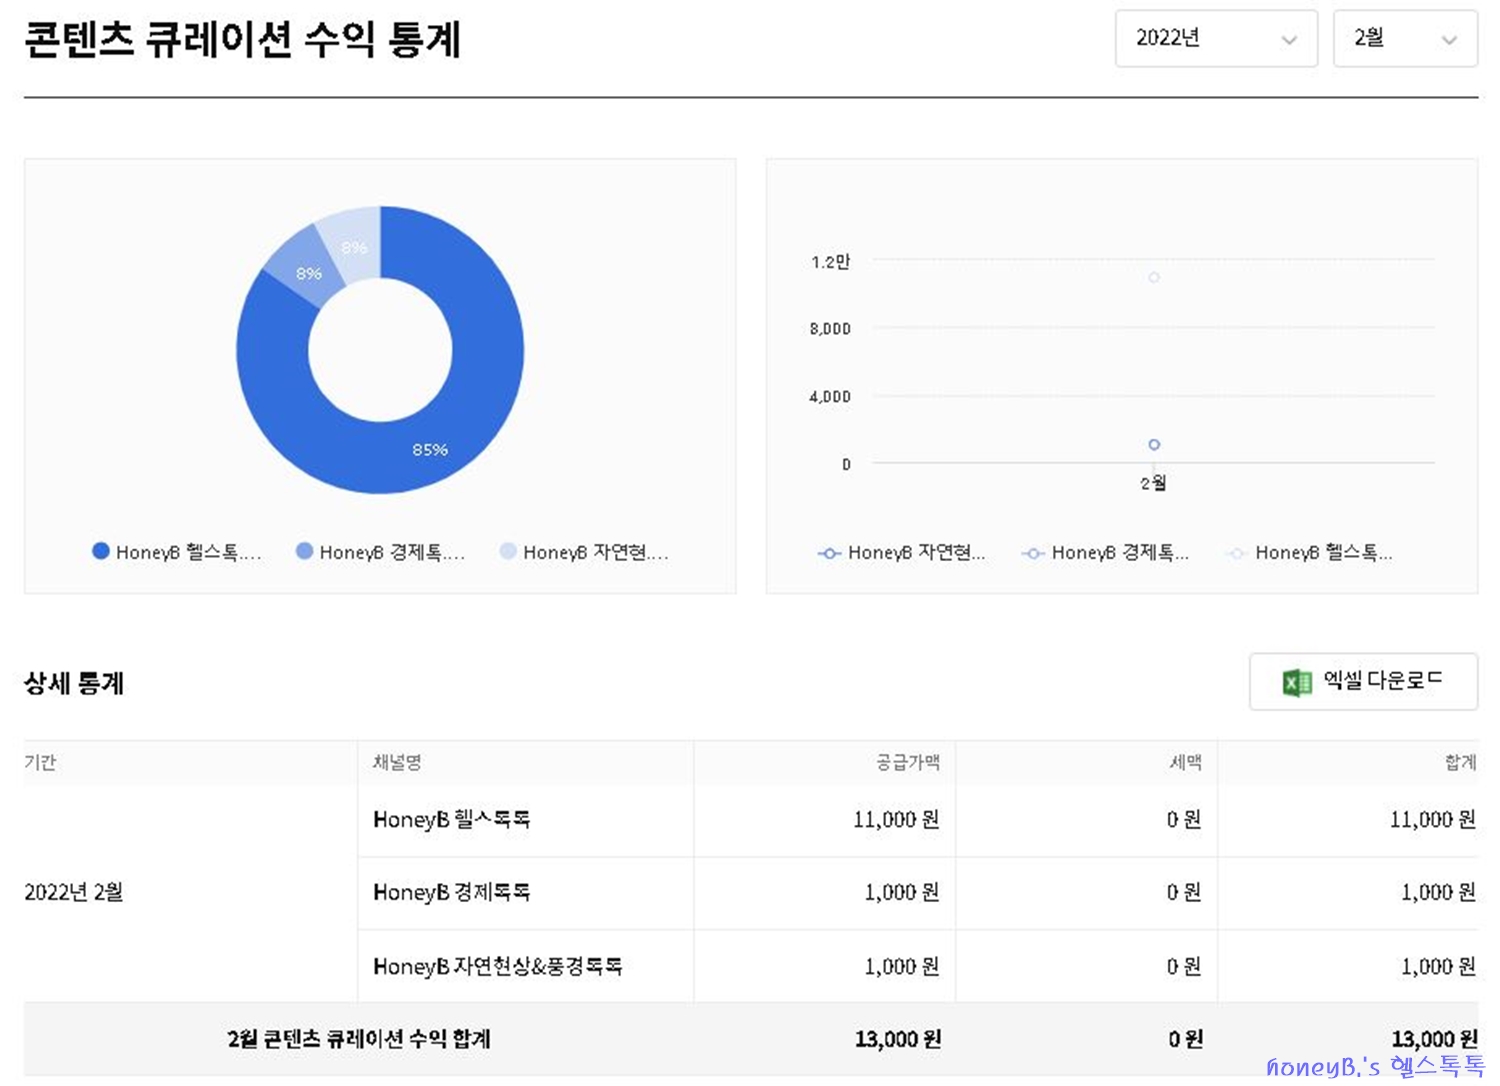Select the HoneyB 헬스톡톡 channel name

(x=451, y=820)
